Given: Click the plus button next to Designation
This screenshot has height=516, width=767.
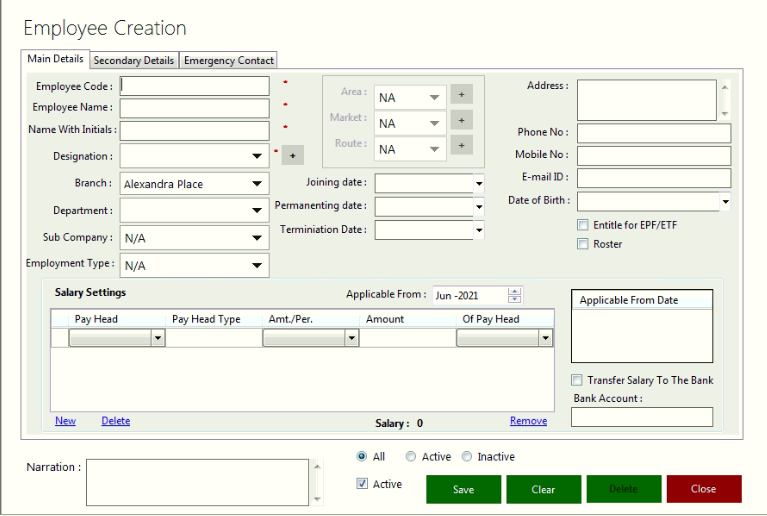Looking at the screenshot, I should pyautogui.click(x=292, y=155).
